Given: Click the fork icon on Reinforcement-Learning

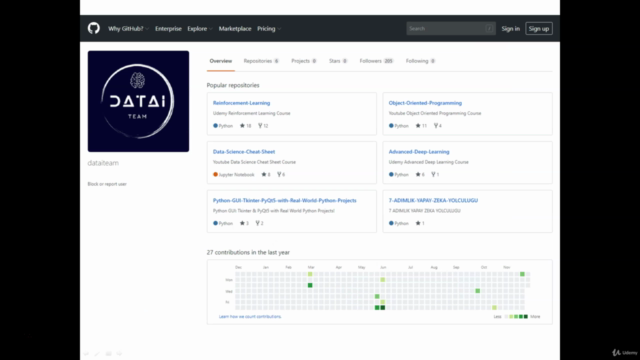Looking at the screenshot, I should (260, 126).
